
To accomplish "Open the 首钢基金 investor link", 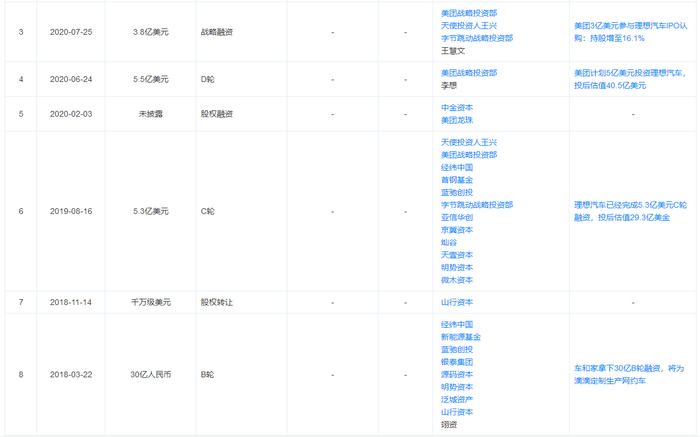I will 457,180.
